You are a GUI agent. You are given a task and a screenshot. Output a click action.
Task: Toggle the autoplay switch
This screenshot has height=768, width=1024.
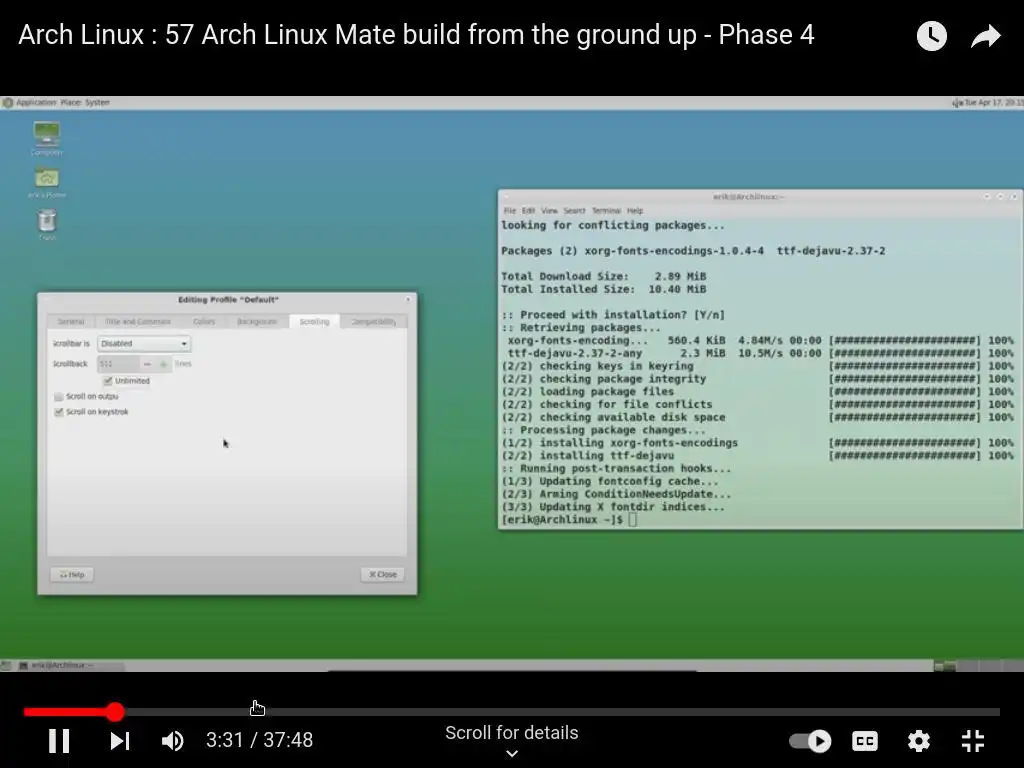tap(810, 741)
